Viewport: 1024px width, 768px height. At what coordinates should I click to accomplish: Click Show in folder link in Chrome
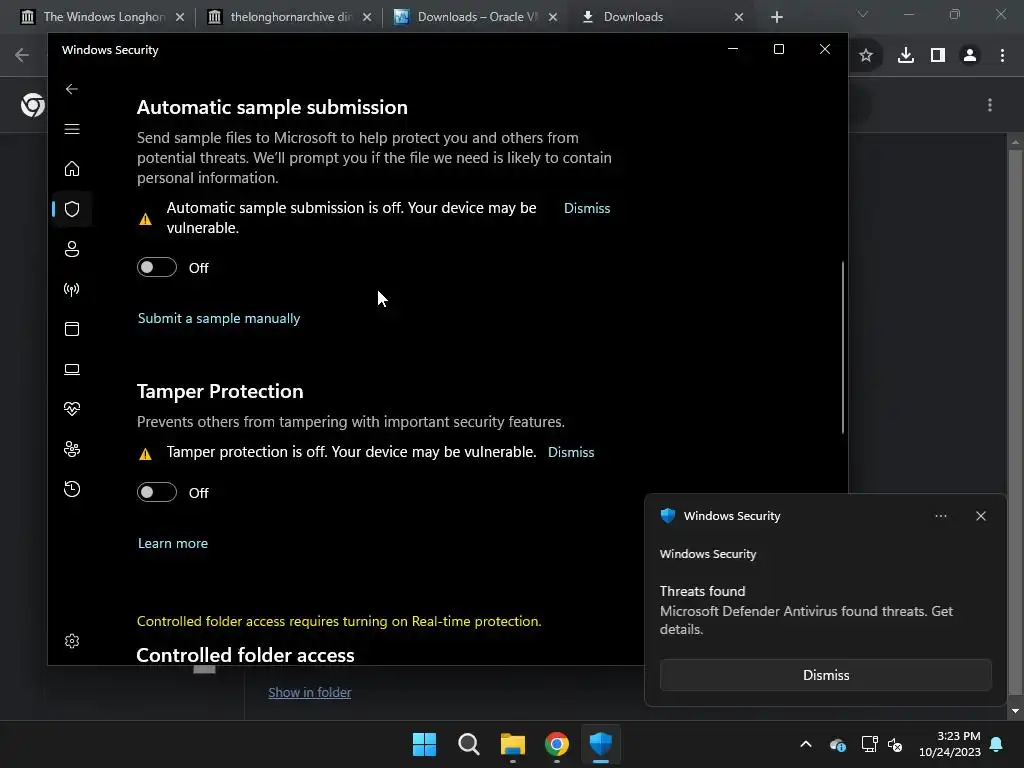310,692
